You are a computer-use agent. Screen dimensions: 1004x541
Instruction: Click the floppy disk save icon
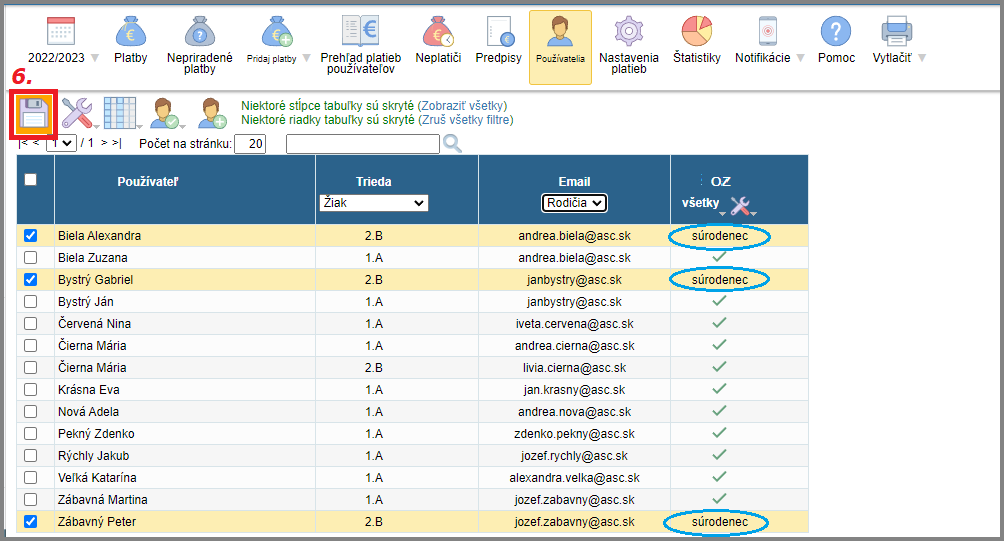(x=34, y=114)
